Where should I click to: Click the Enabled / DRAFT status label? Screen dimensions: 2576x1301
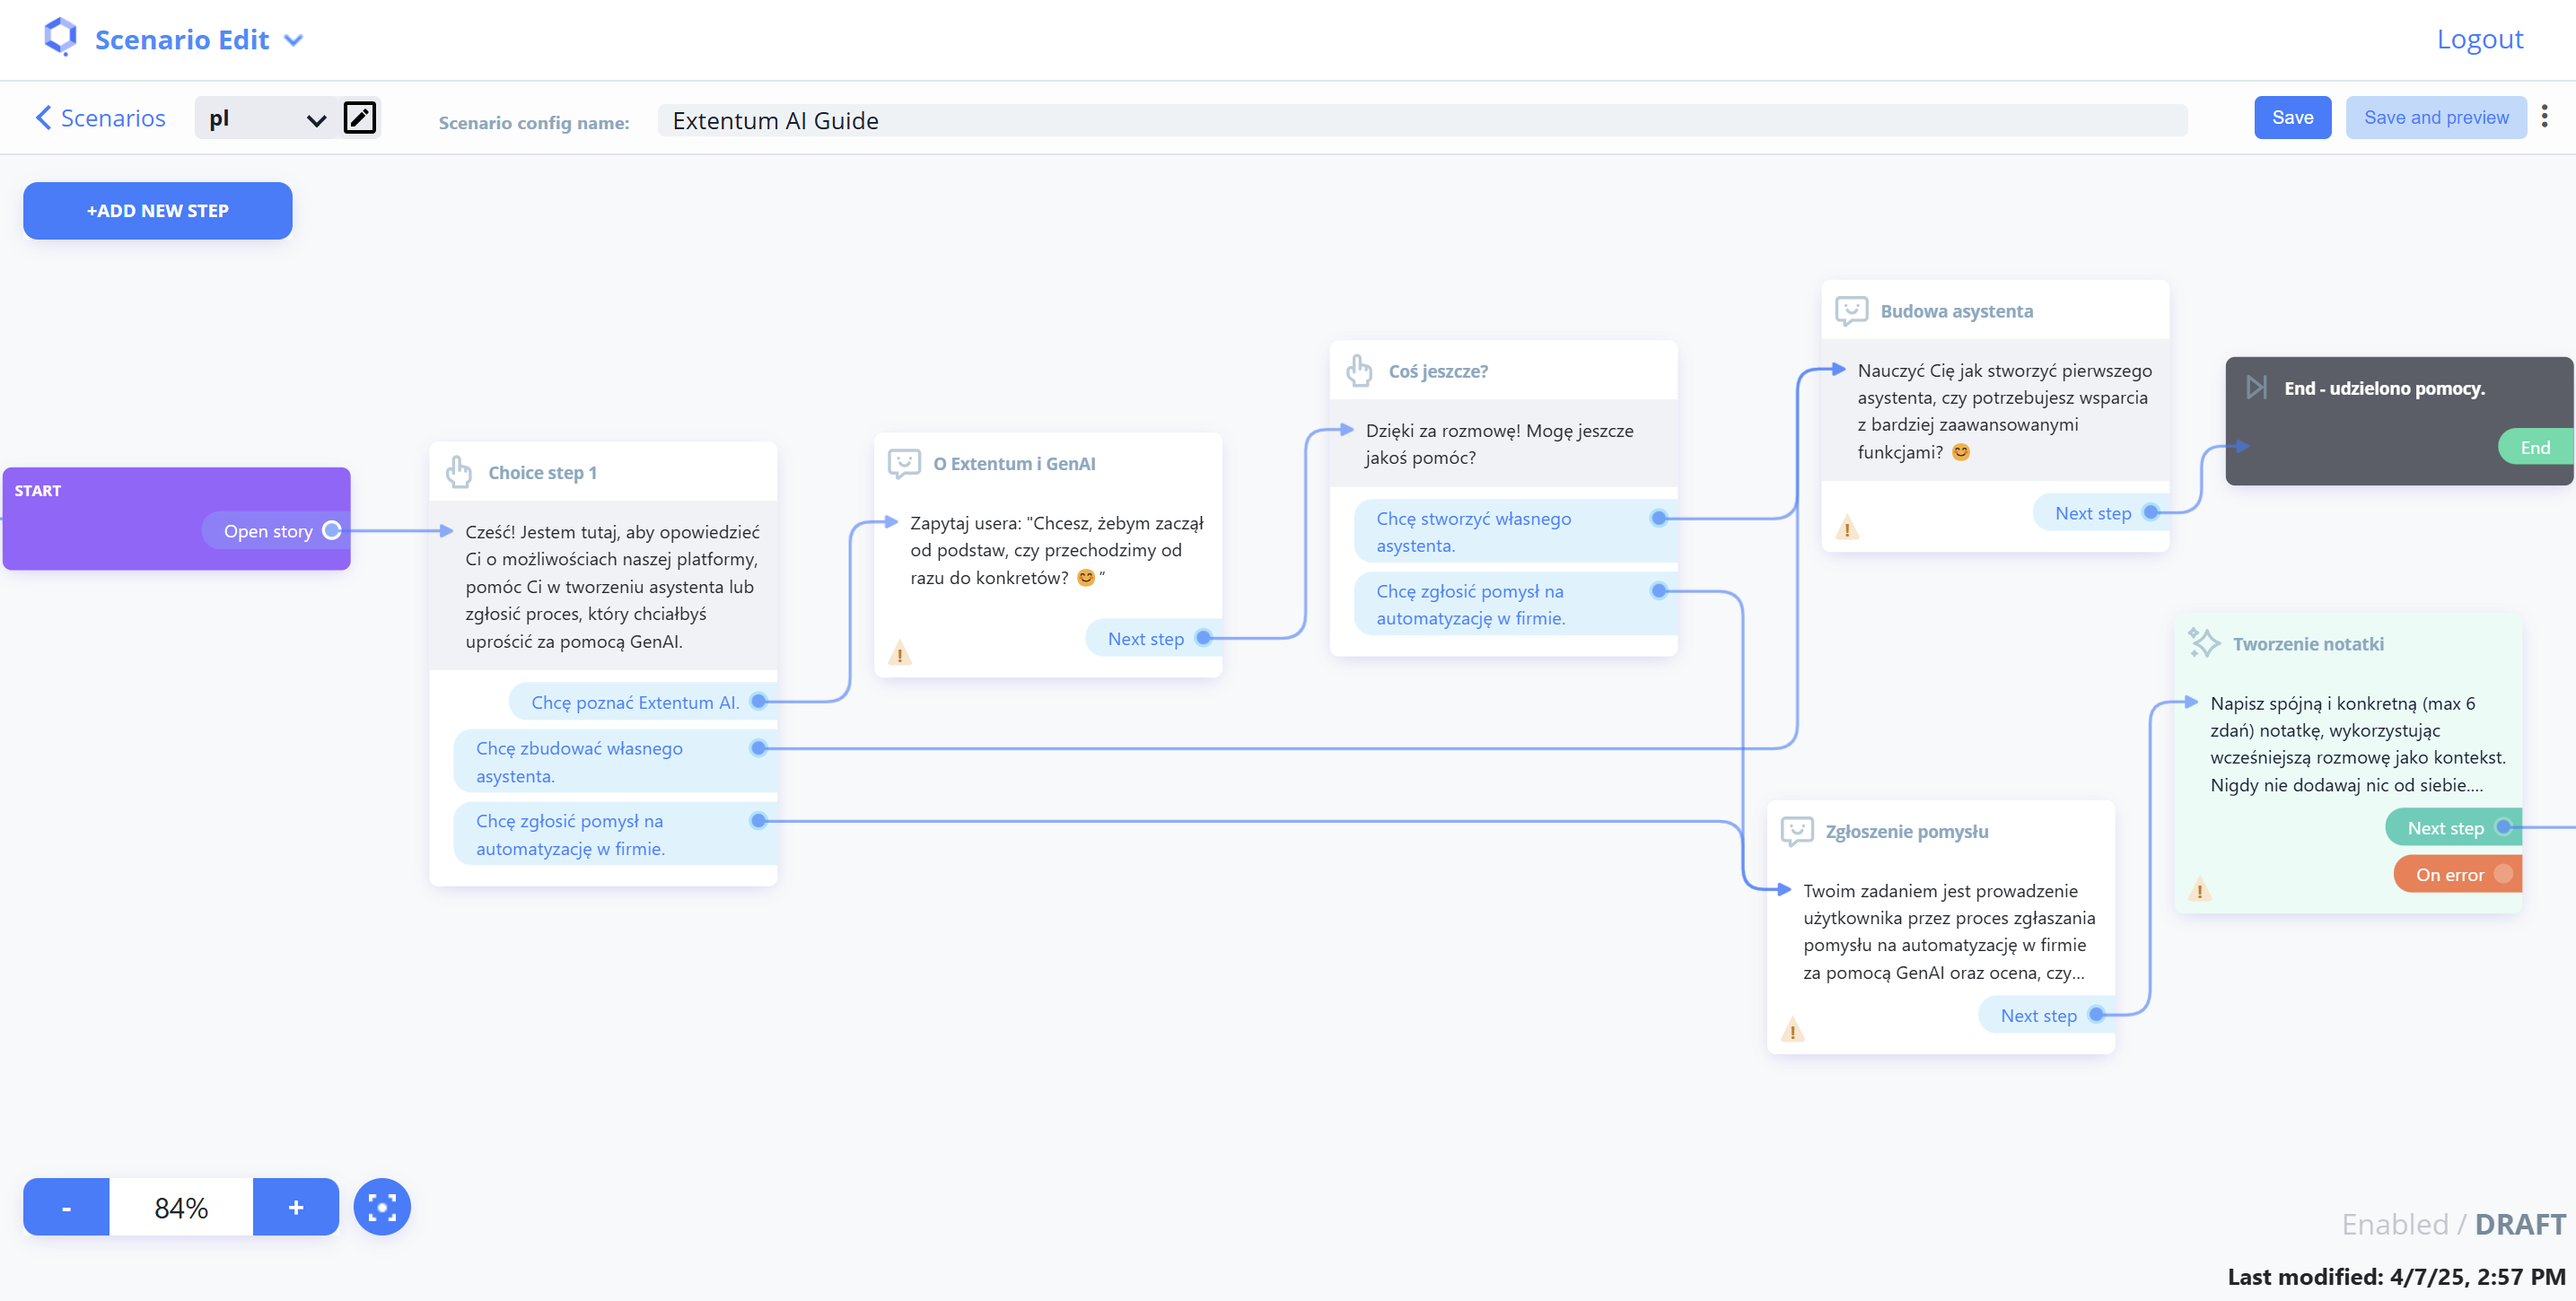[x=2453, y=1224]
